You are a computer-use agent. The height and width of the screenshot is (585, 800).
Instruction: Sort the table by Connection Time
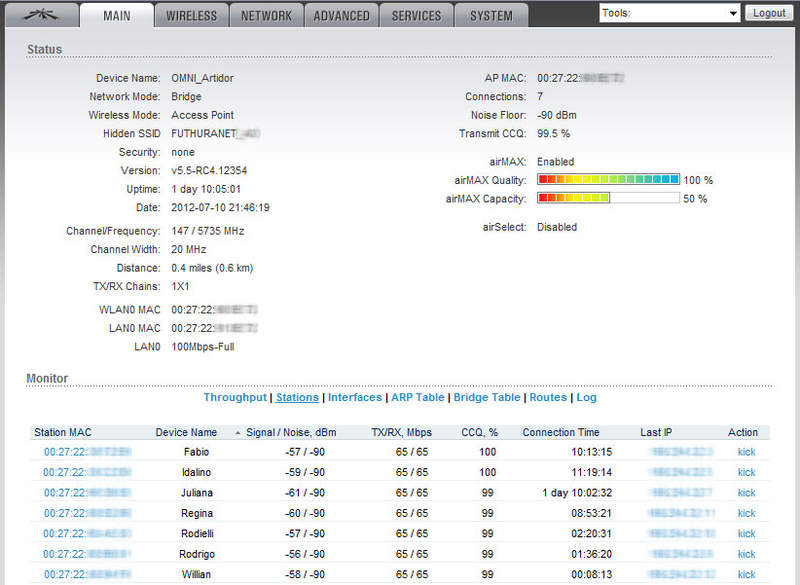[560, 433]
